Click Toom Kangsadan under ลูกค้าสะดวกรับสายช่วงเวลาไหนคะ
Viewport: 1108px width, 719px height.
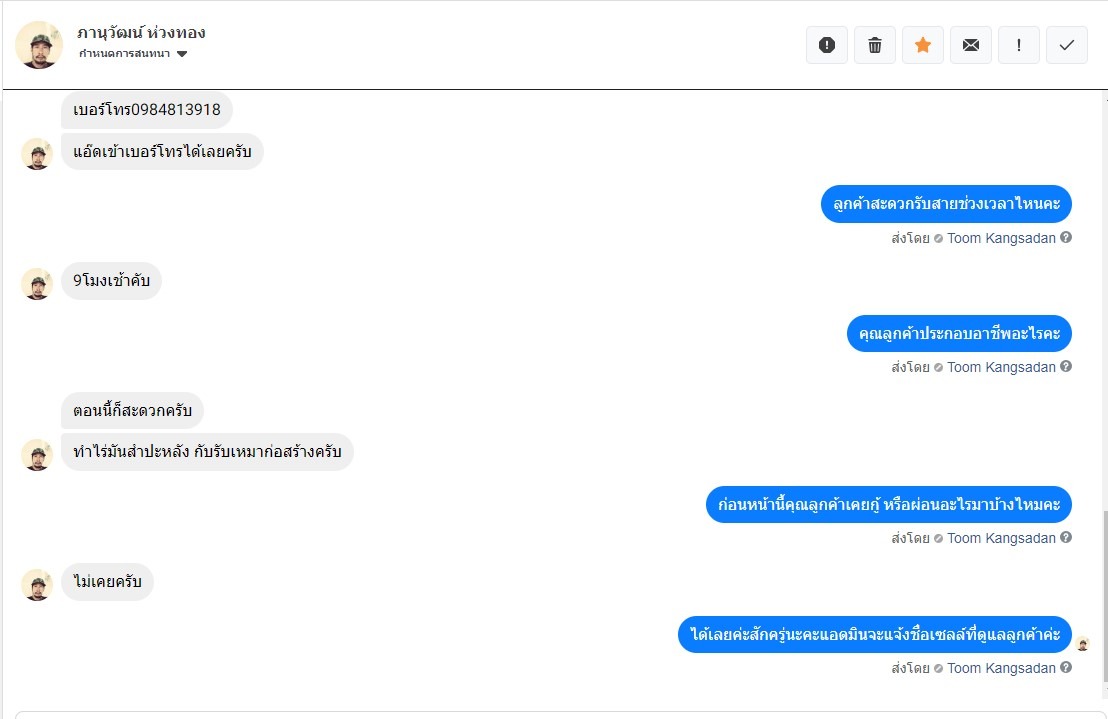point(1001,238)
